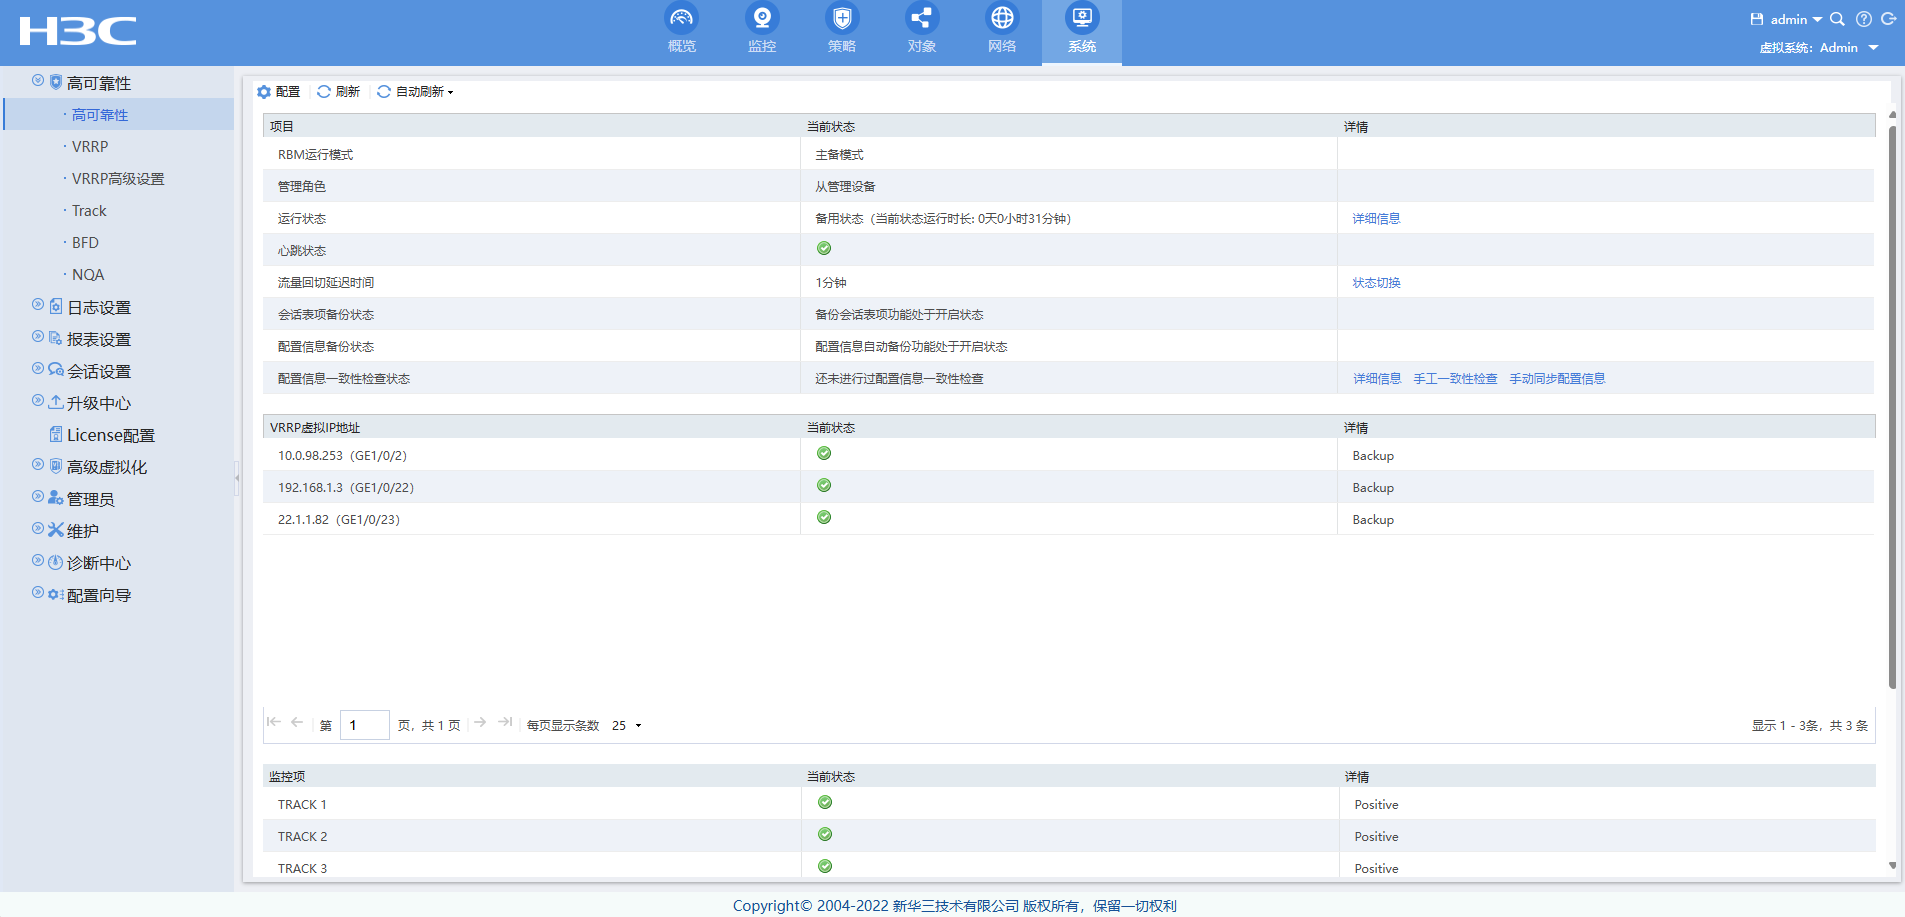1905x917 pixels.
Task: Click the RBM运行模式 row label
Action: (x=315, y=155)
